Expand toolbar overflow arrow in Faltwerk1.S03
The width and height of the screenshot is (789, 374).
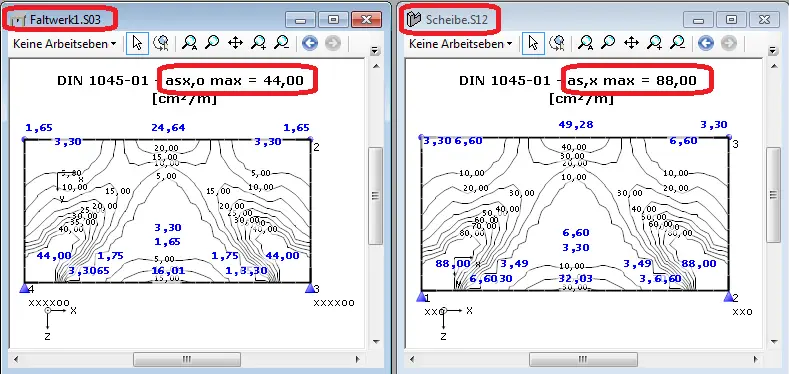click(x=374, y=50)
